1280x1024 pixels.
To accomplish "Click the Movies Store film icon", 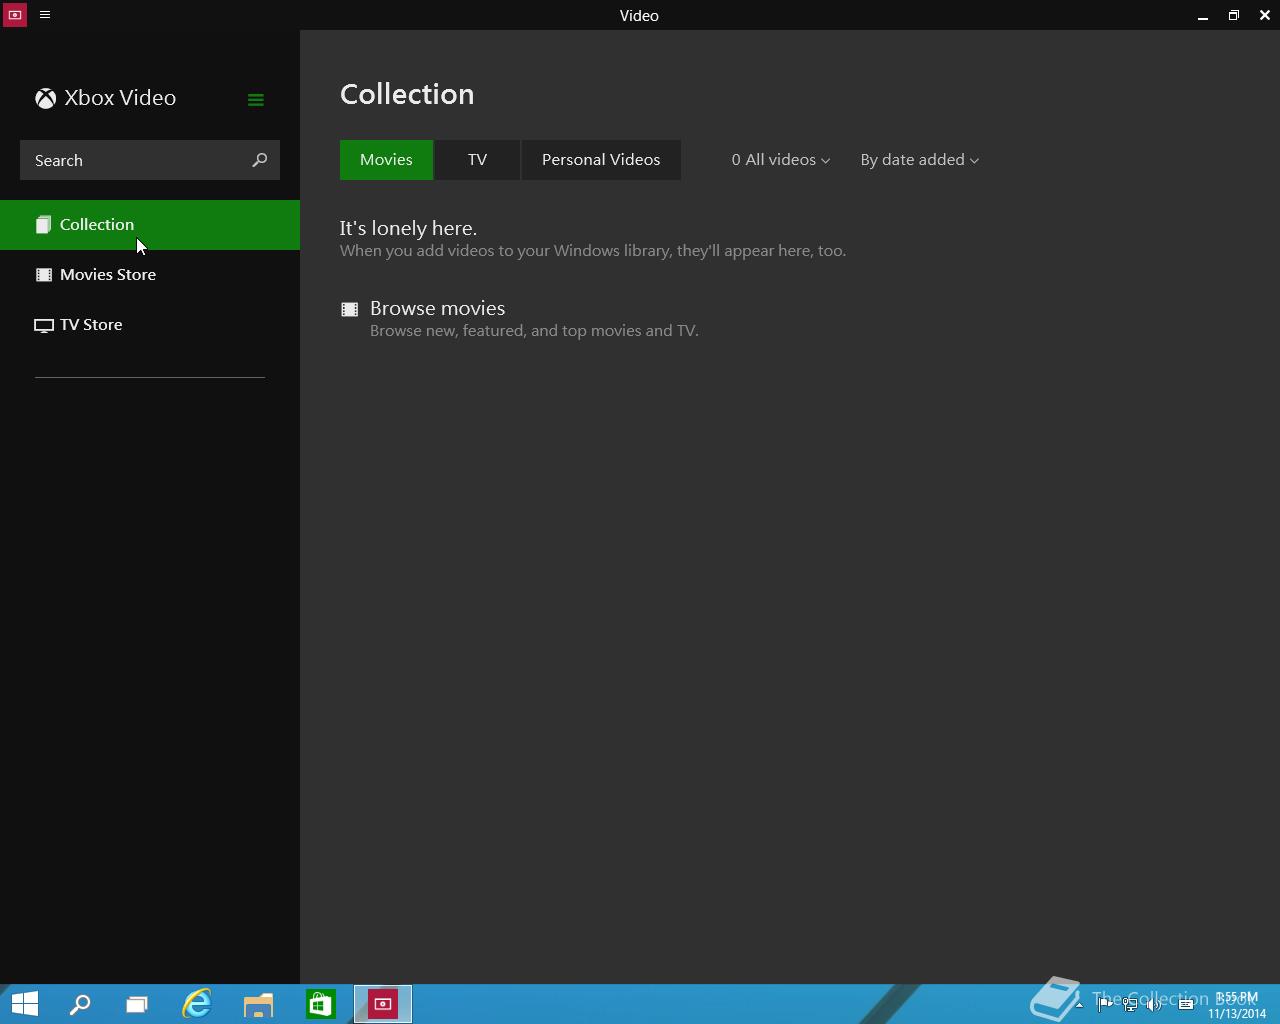I will point(44,274).
